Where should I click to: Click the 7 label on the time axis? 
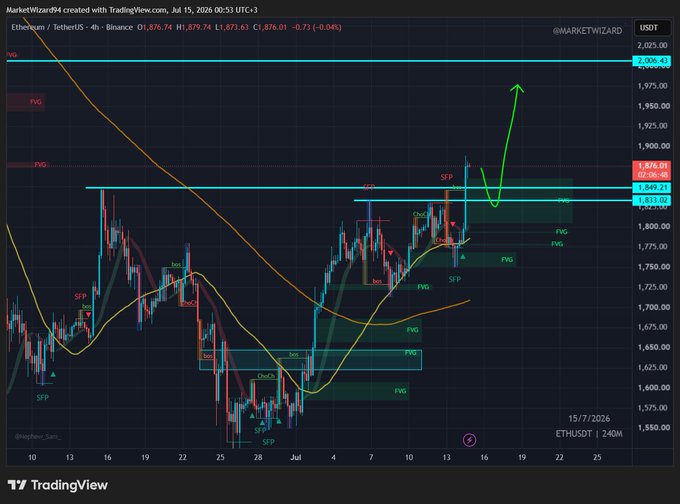pos(371,457)
